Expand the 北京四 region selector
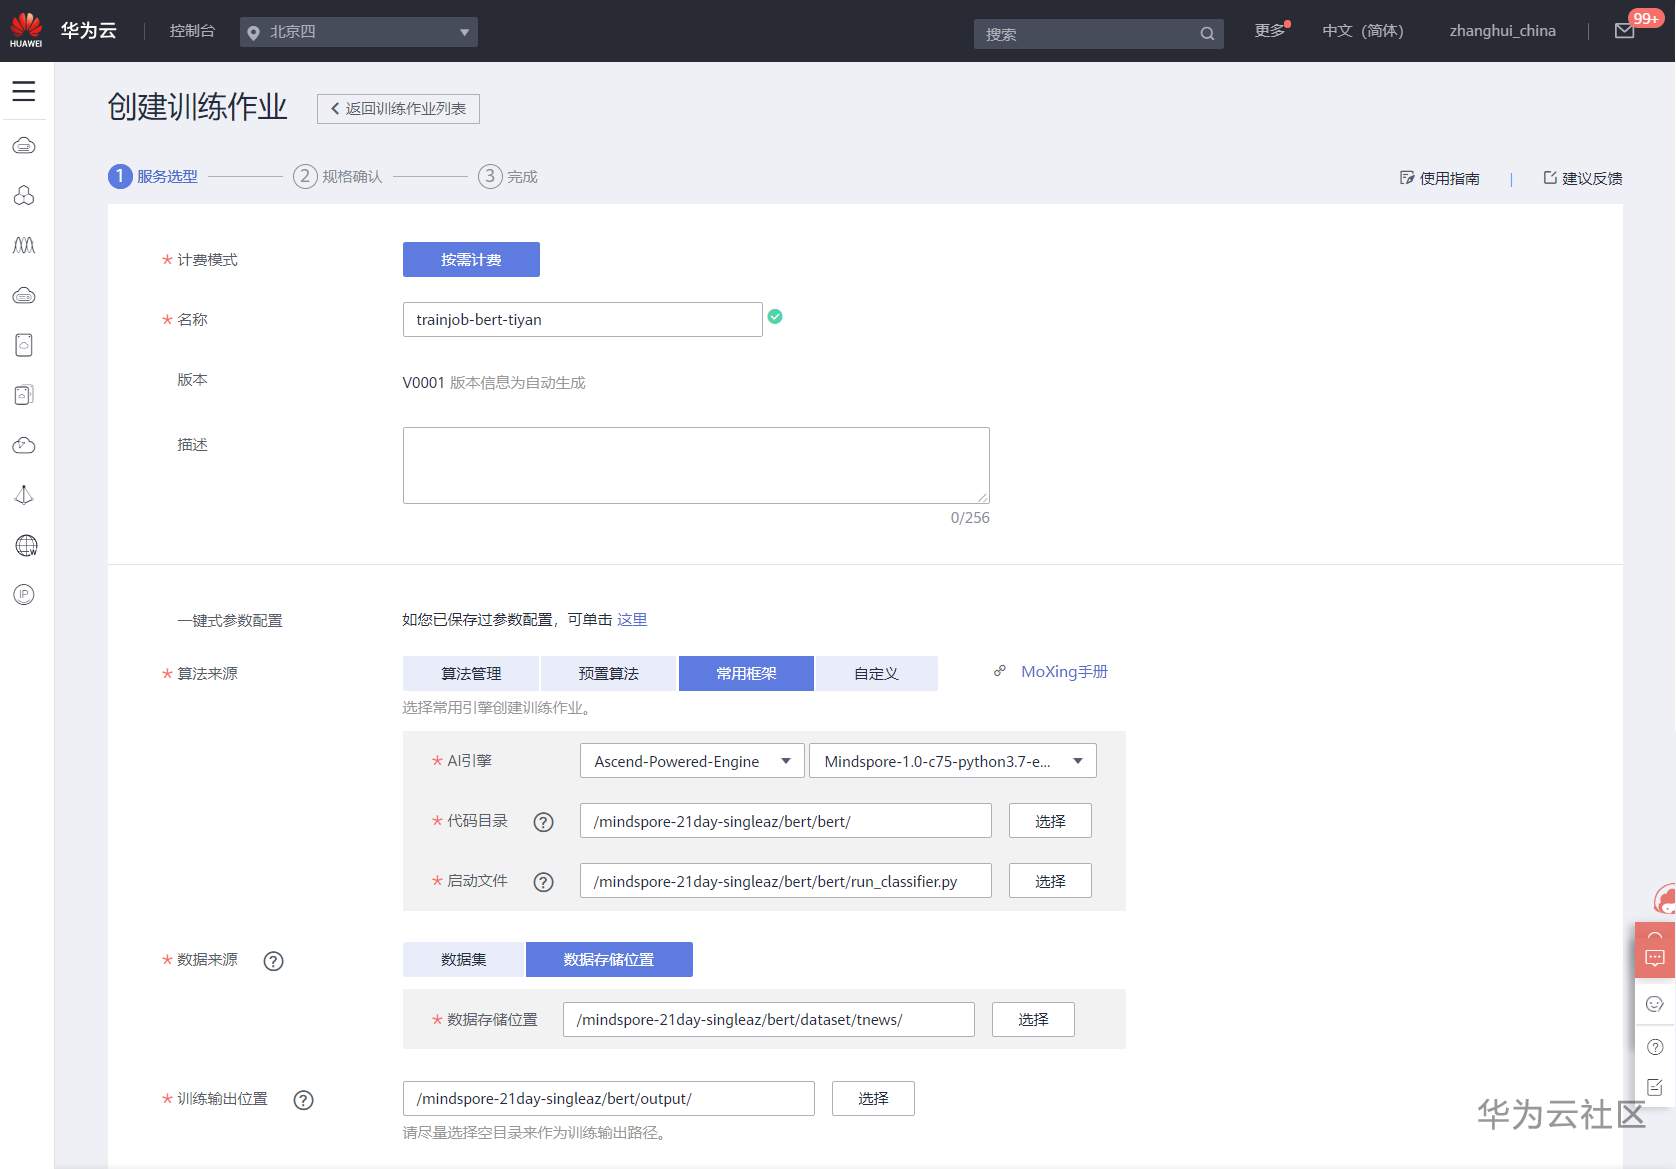 tap(359, 32)
